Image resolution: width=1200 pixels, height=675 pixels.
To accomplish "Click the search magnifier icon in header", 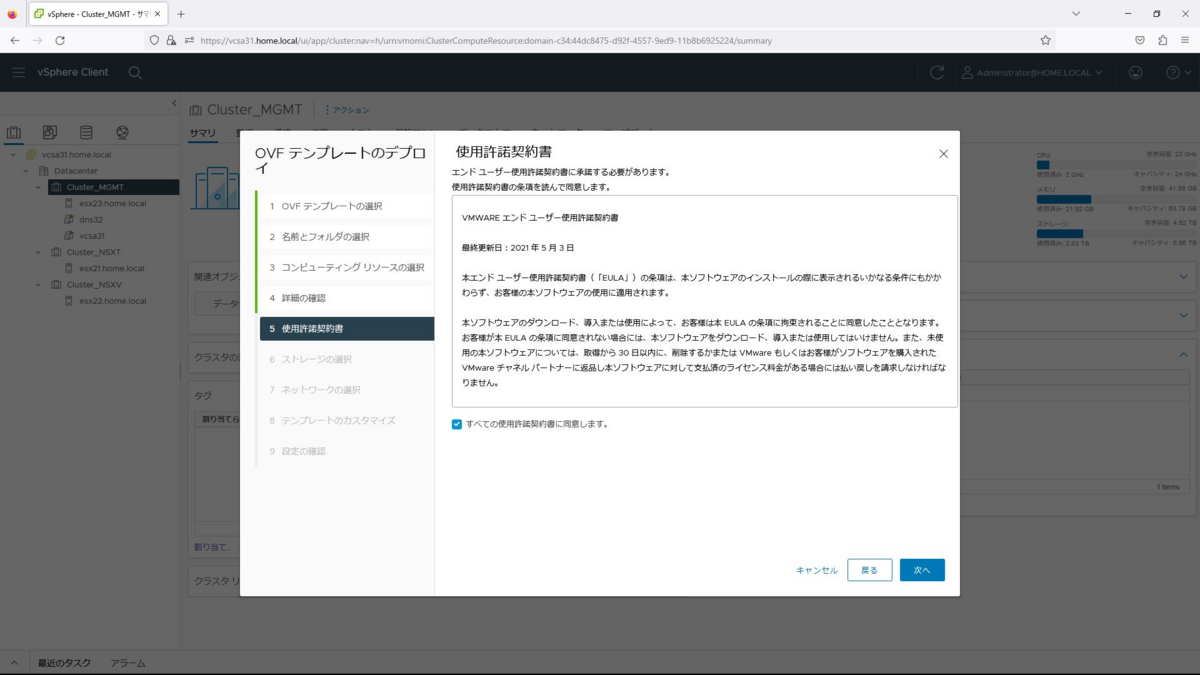I will [135, 73].
